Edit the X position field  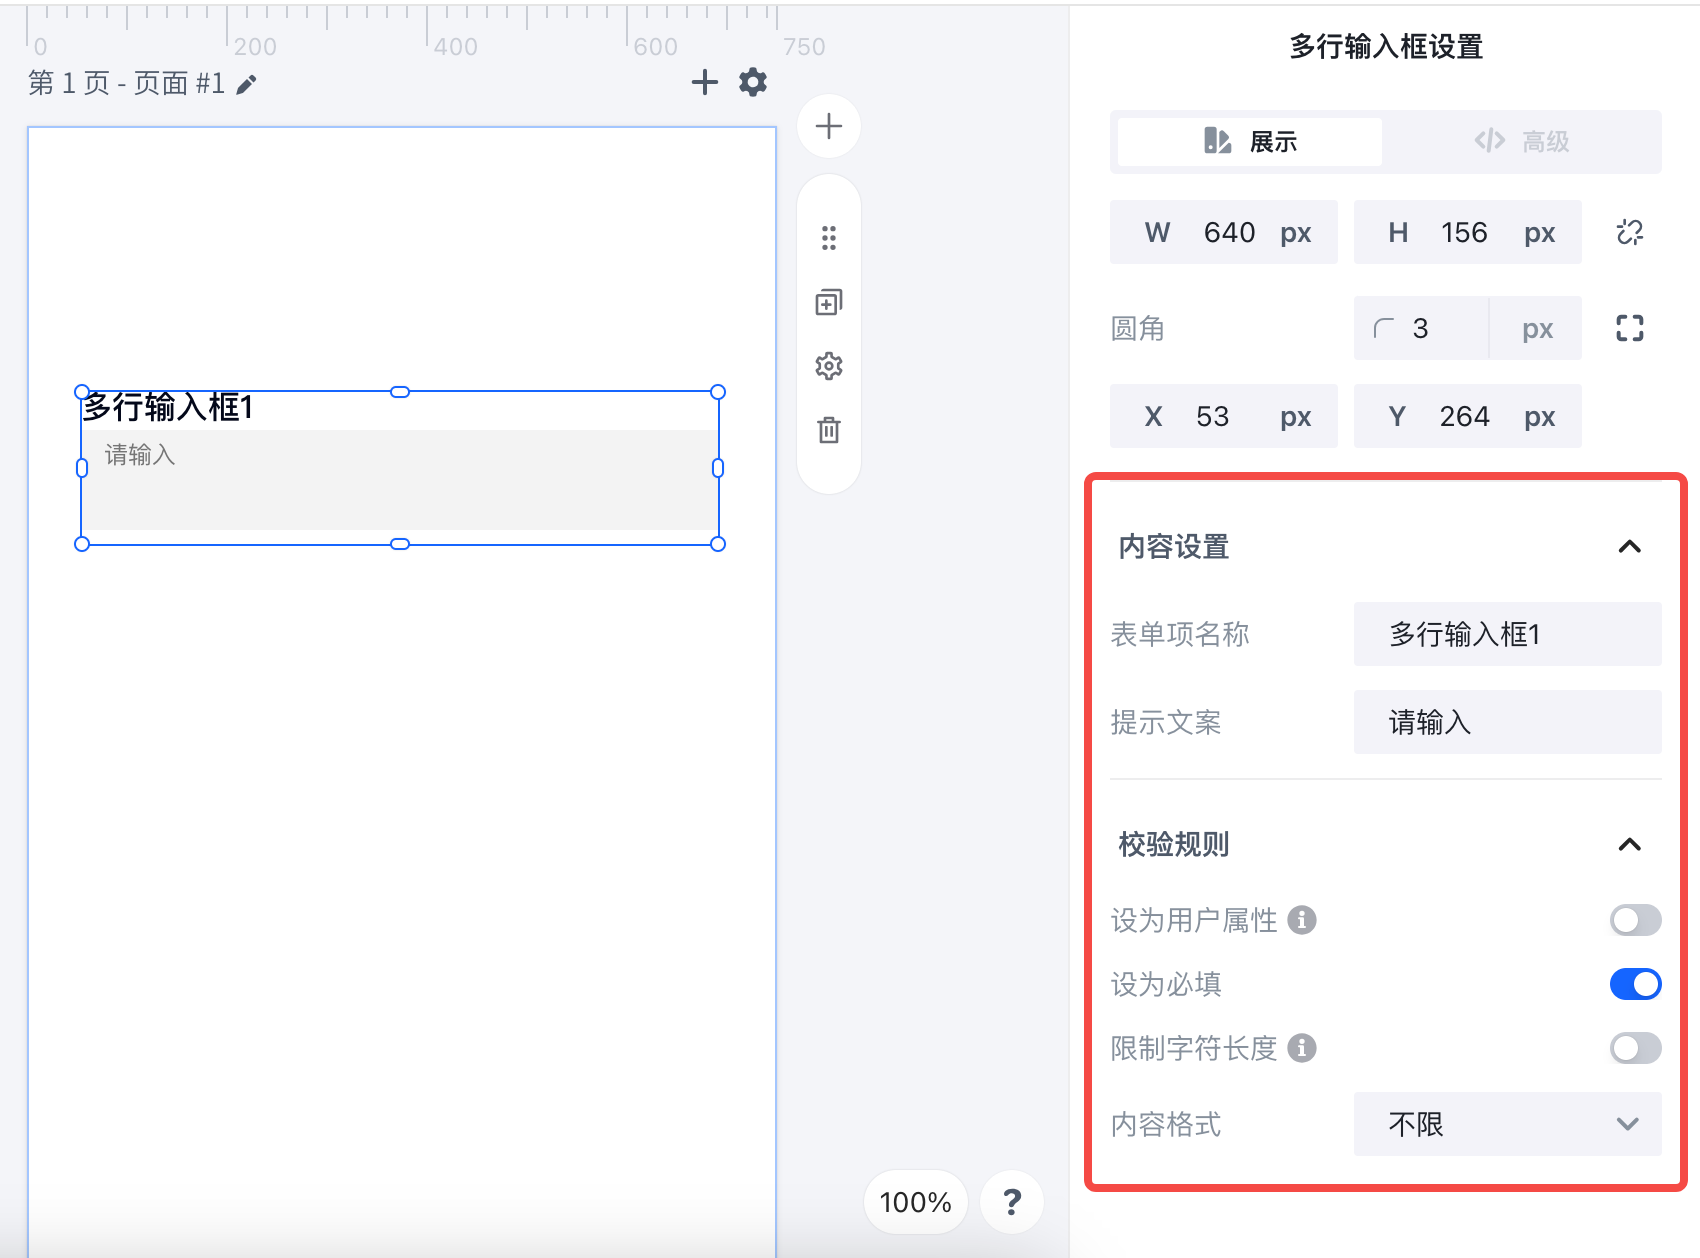point(1224,416)
